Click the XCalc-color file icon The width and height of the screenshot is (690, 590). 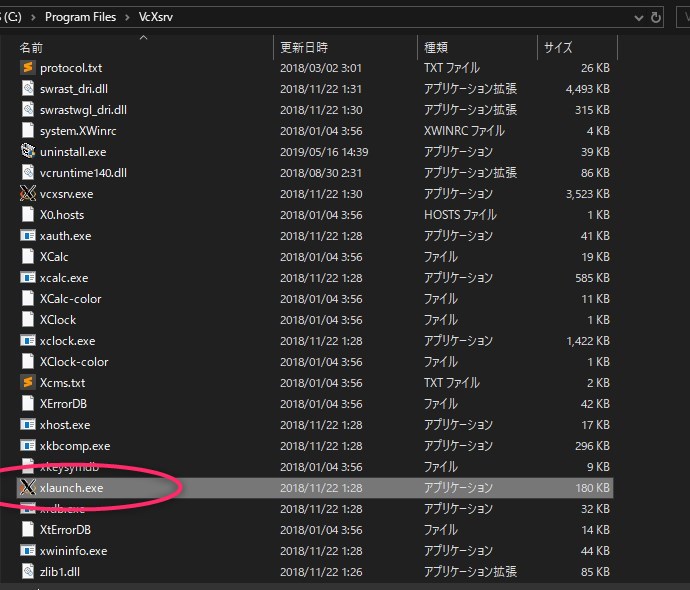(28, 299)
